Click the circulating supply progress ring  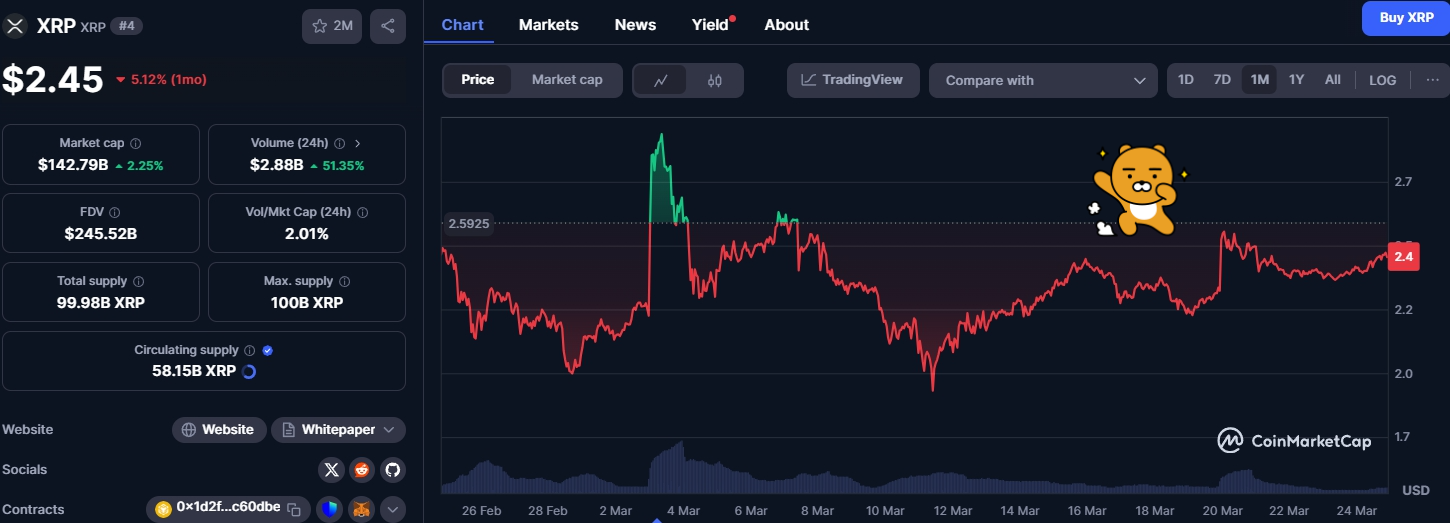click(249, 371)
